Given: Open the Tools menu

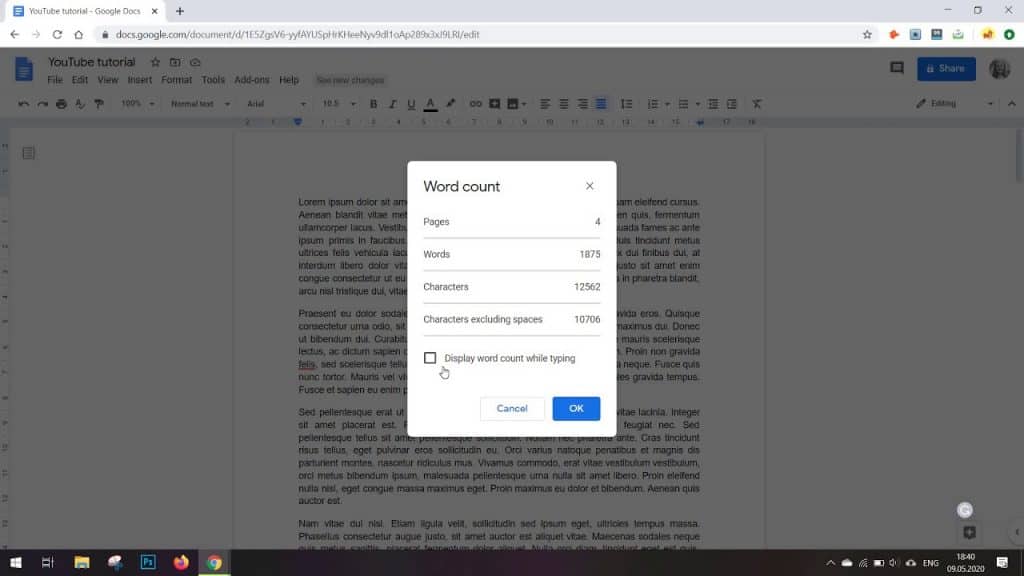Looking at the screenshot, I should [213, 80].
